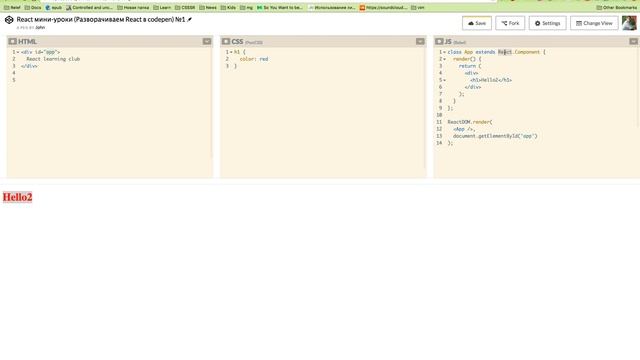Open the Learn bookmark folder

pyautogui.click(x=162, y=7)
